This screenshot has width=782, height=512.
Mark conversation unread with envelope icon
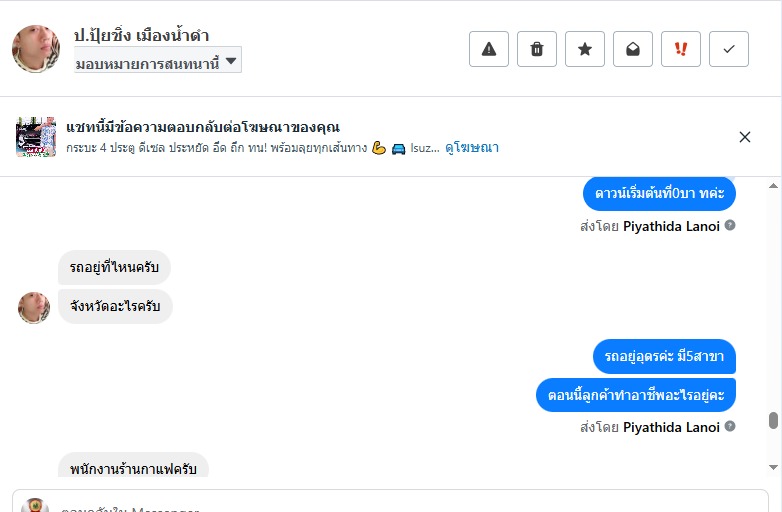(x=633, y=49)
